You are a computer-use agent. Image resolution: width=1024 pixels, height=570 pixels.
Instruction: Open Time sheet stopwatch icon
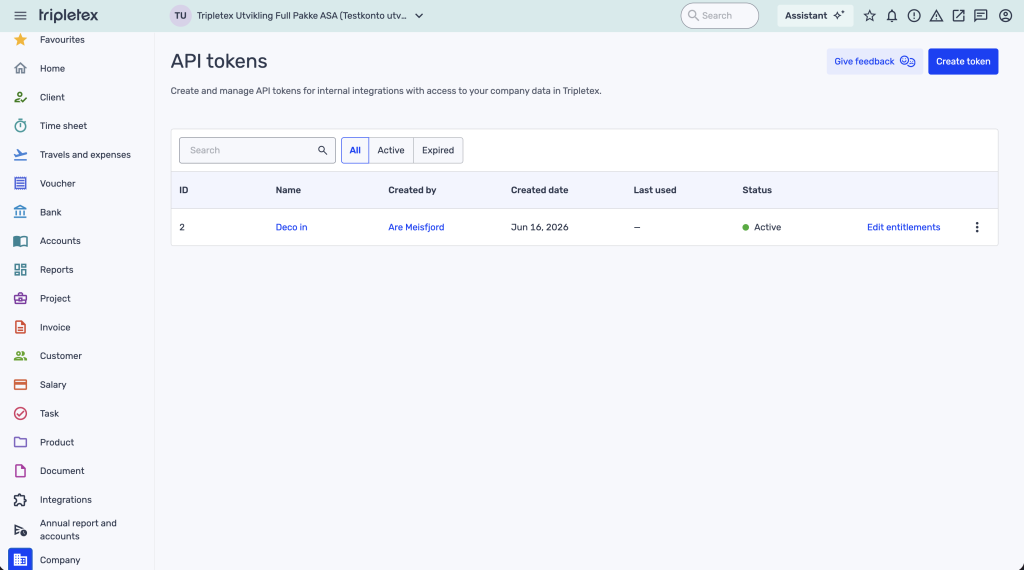(20, 125)
